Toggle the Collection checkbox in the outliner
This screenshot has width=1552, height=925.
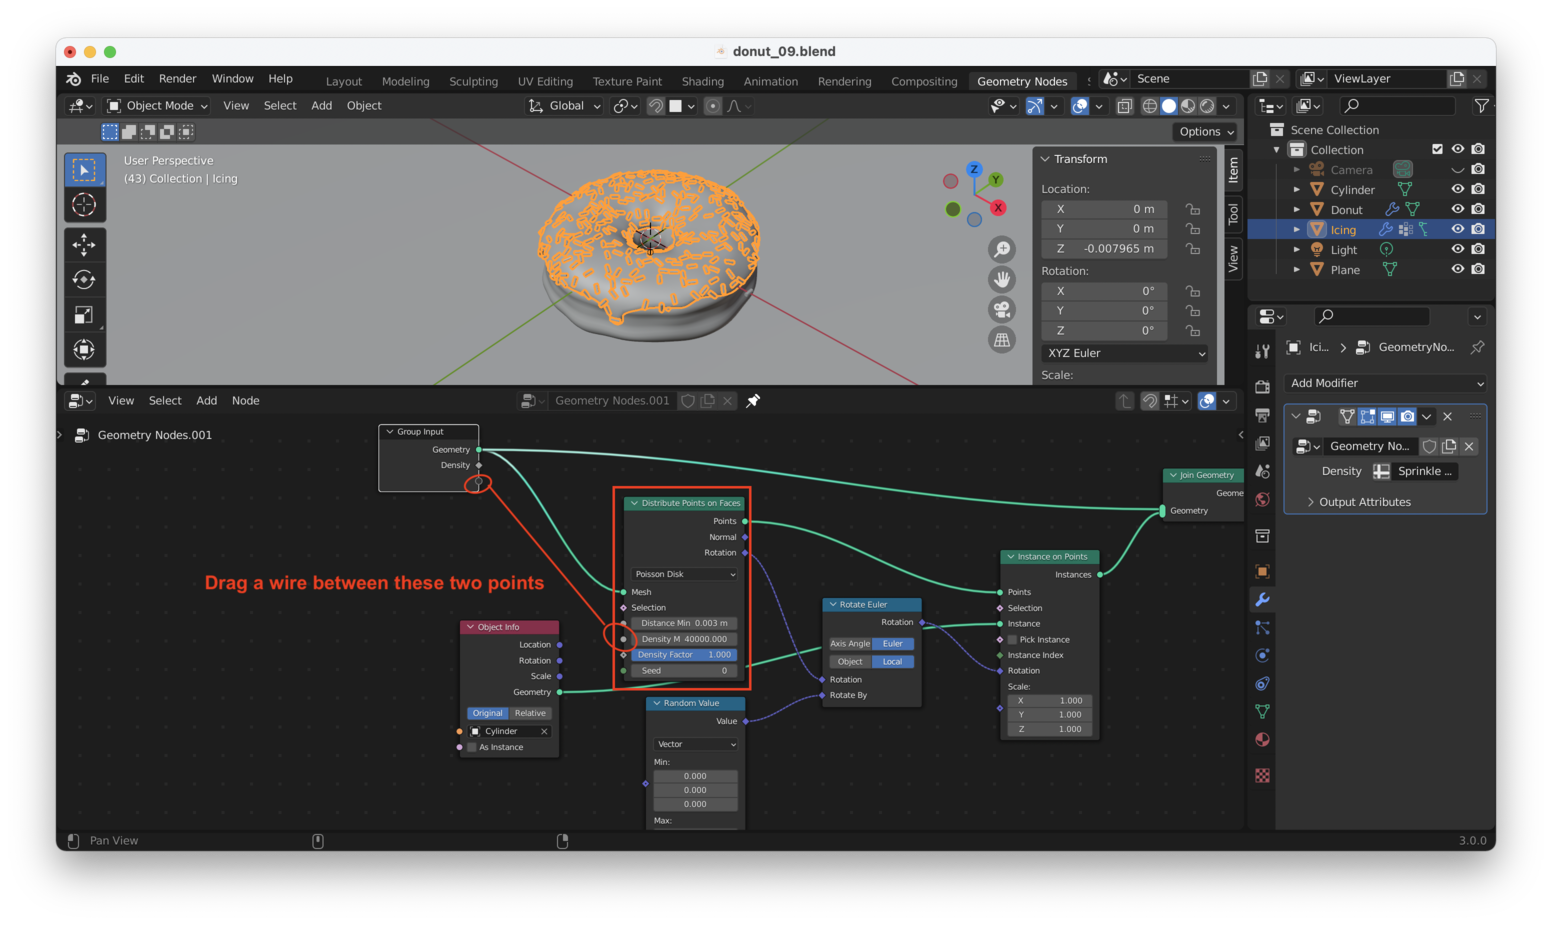(1438, 148)
